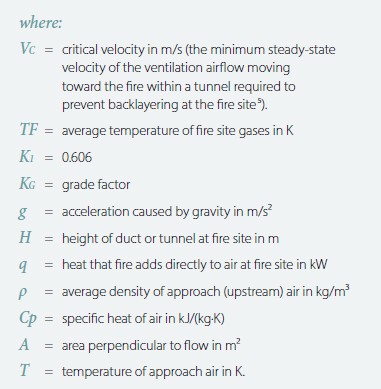
Task: Select the H height symbol
Action: pos(25,238)
